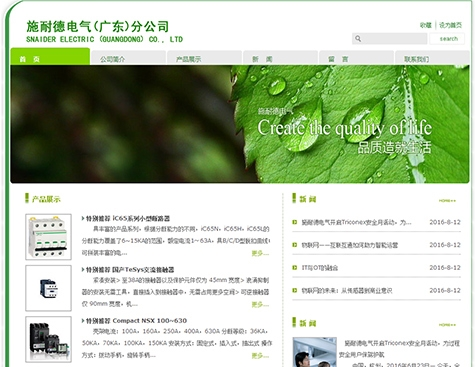
Task: Click the search button
Action: [447, 39]
